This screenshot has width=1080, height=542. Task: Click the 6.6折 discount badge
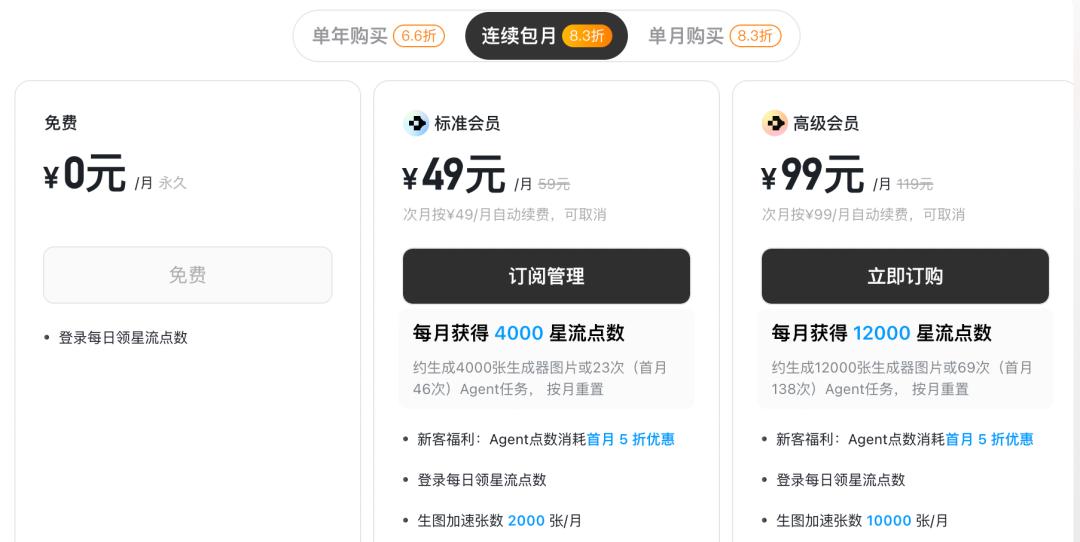[419, 36]
